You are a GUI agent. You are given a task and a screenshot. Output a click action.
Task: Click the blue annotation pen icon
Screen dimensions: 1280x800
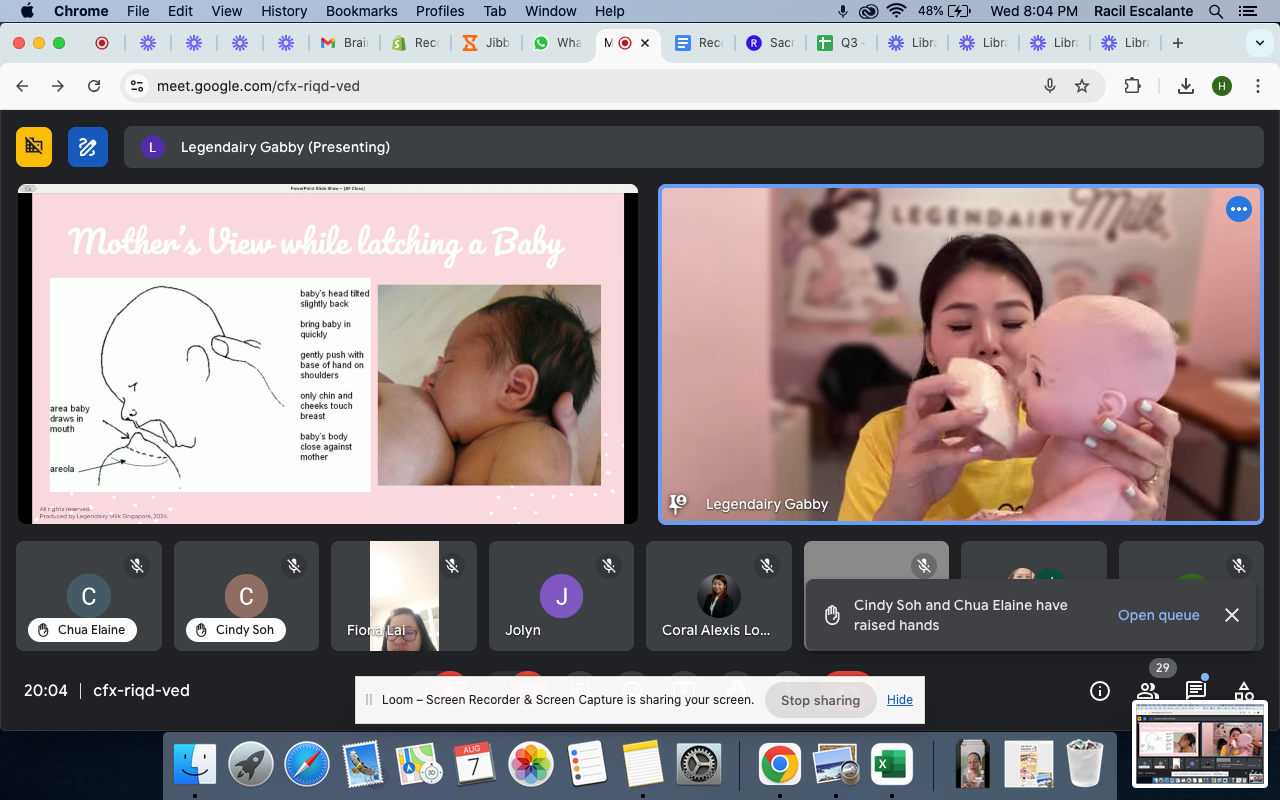[x=88, y=147]
